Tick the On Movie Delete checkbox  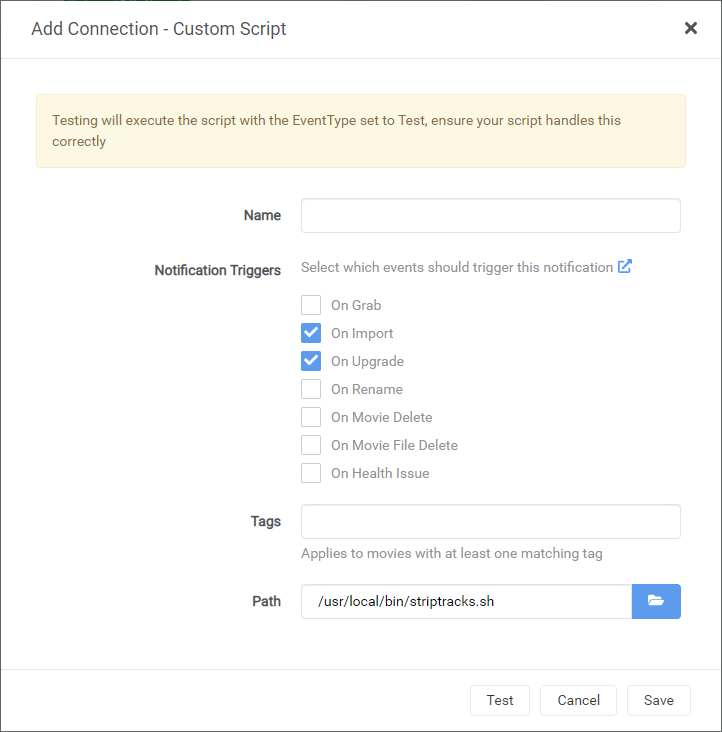point(311,417)
